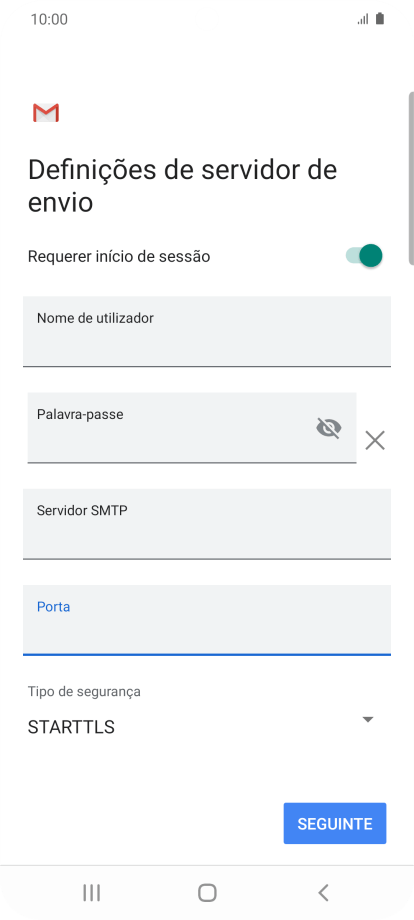Focus the Porta input field
Viewport: 414px width, 920px height.
click(x=207, y=620)
